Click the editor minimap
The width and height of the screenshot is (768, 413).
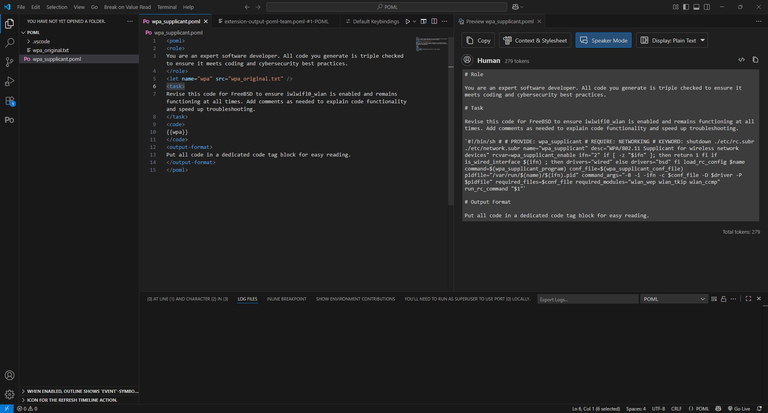pyautogui.click(x=431, y=44)
